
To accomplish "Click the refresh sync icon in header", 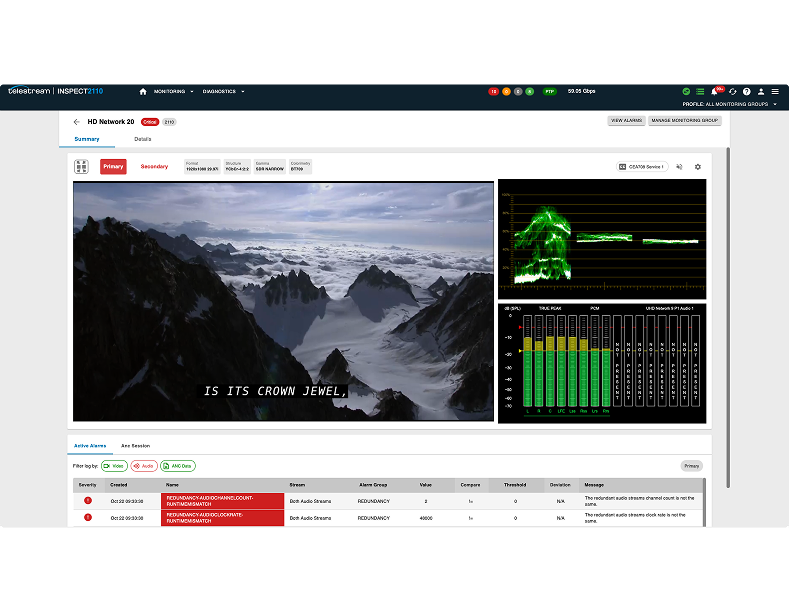I will (733, 92).
